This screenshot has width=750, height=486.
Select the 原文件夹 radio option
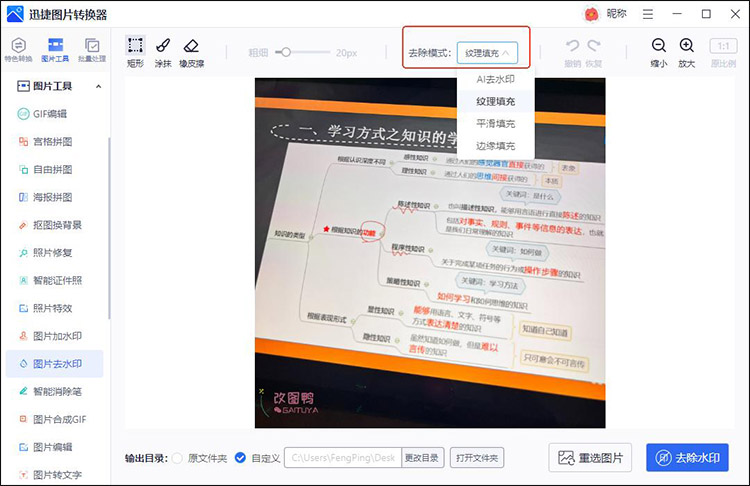[179, 458]
